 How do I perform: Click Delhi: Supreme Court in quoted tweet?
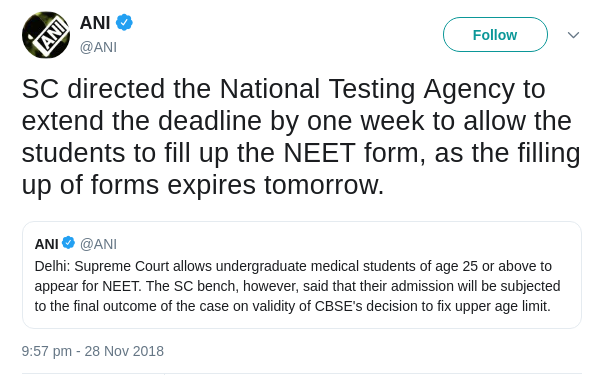coord(102,266)
